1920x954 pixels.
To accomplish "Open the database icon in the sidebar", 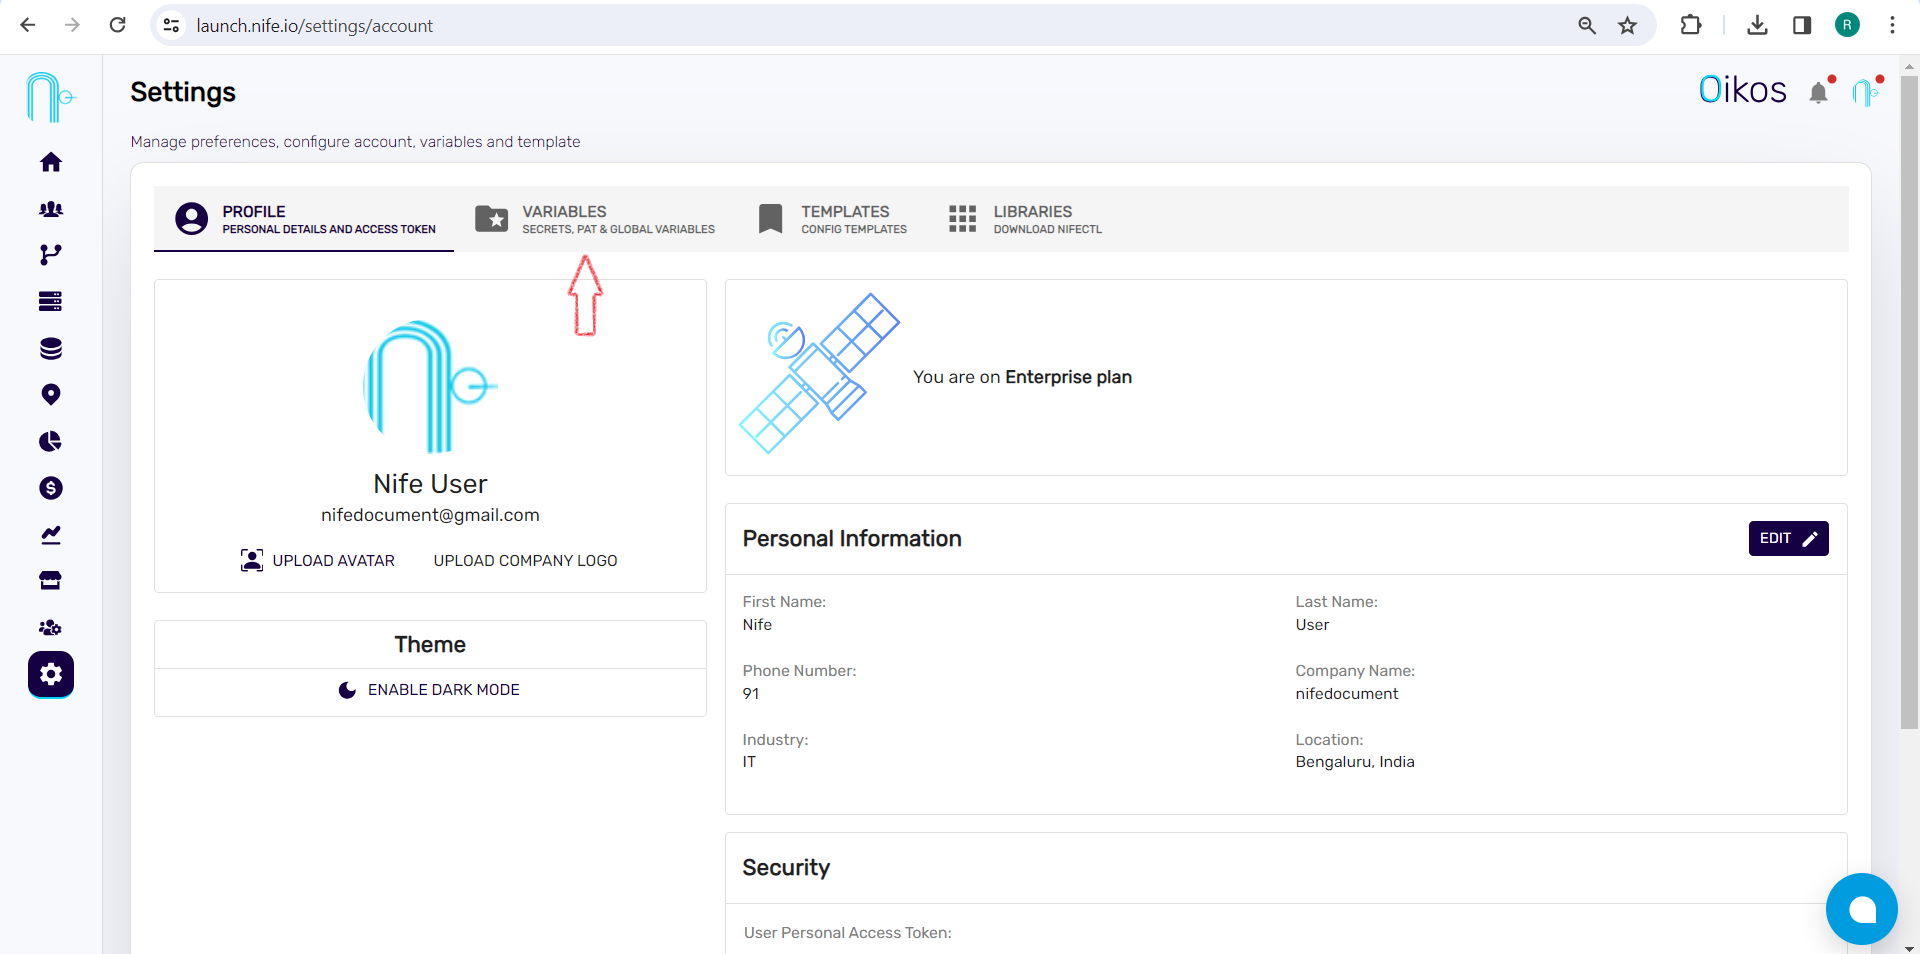I will (x=50, y=348).
